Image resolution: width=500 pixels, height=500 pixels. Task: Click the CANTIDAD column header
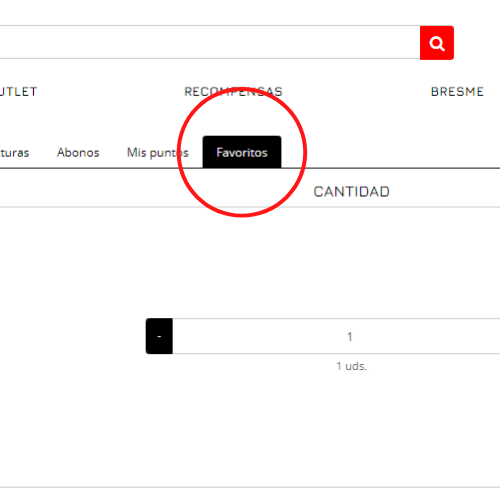click(351, 192)
